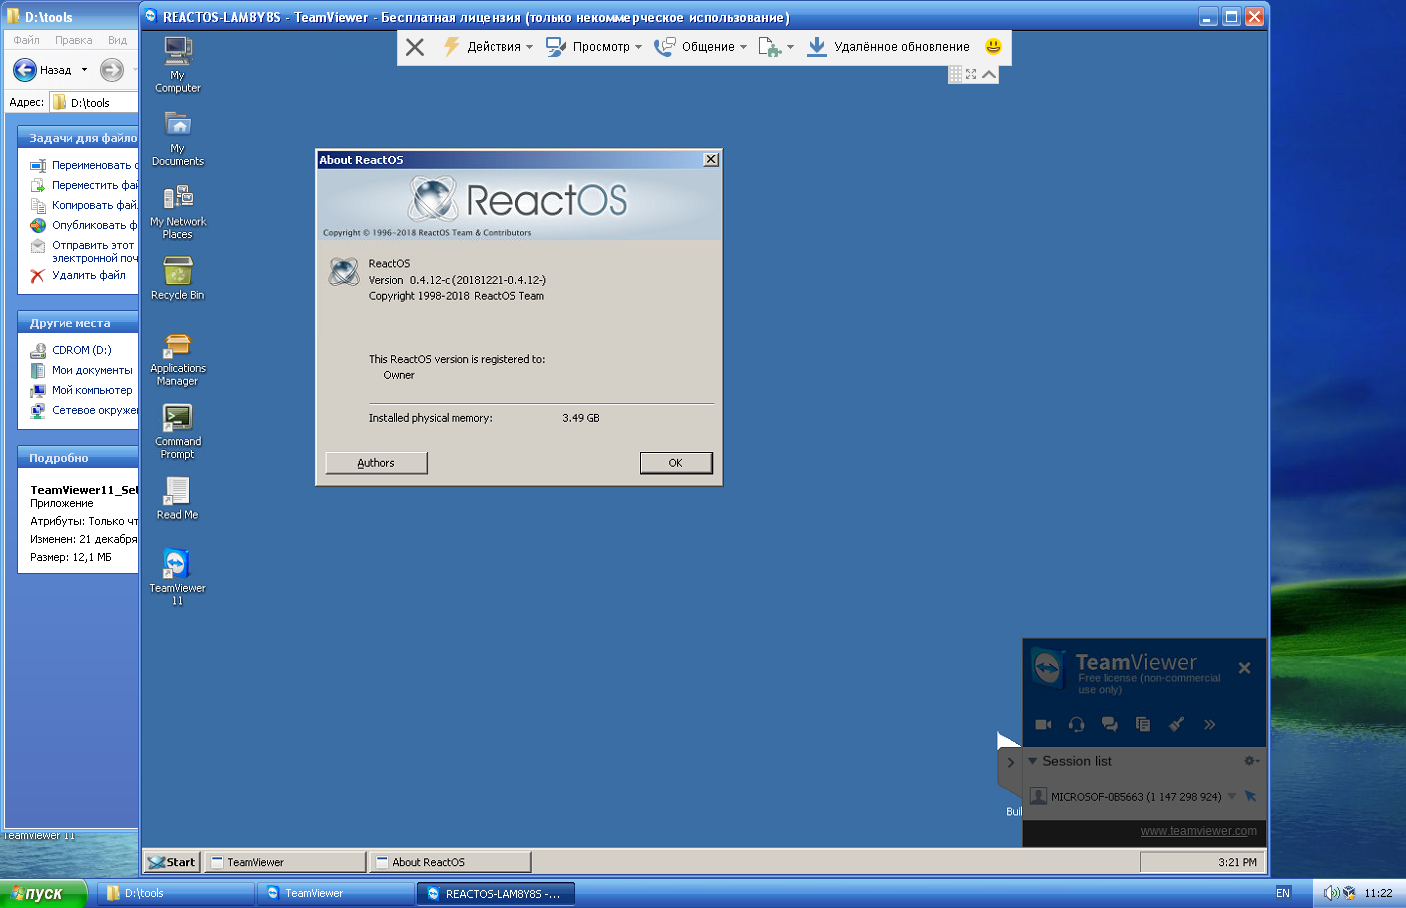Open the Read Me desktop icon
1406x908 pixels.
click(177, 498)
